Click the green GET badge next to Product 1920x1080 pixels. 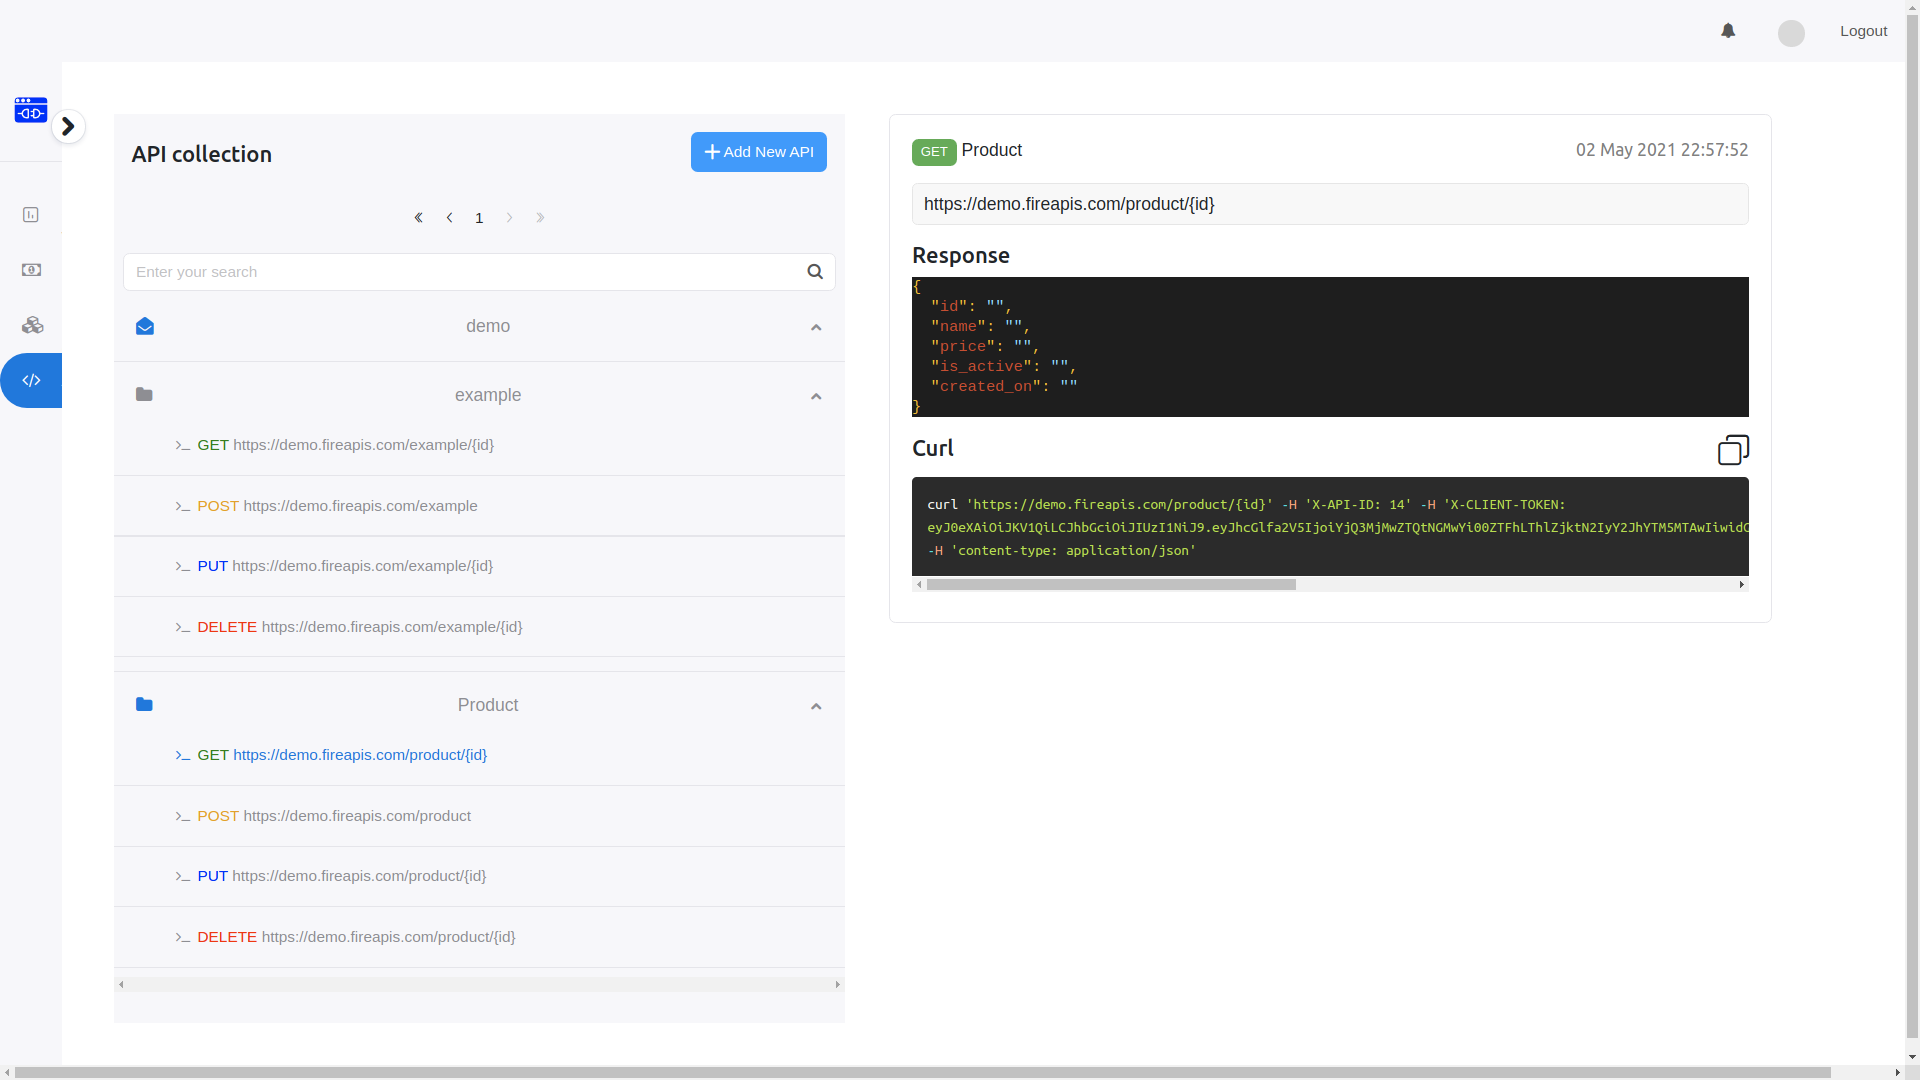(934, 152)
